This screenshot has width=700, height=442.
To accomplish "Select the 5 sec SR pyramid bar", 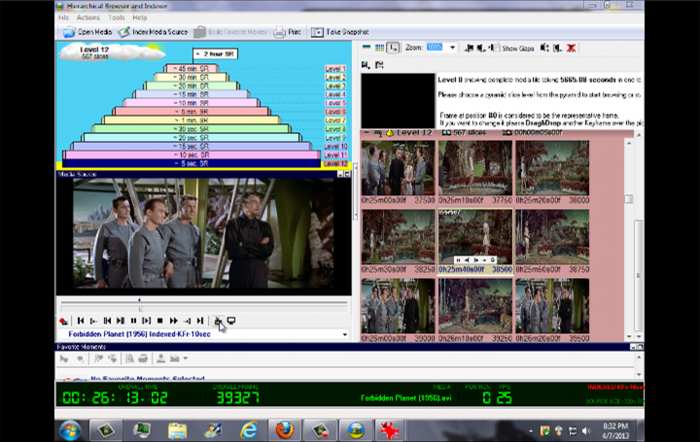I will coord(191,163).
